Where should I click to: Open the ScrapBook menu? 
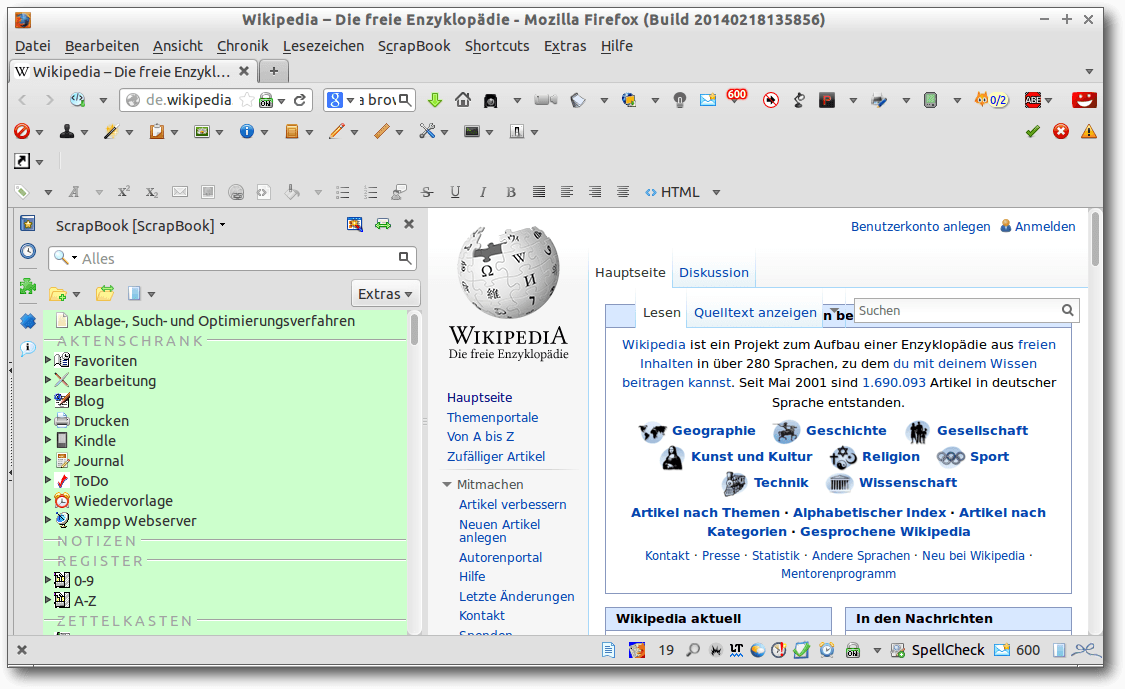(x=414, y=46)
